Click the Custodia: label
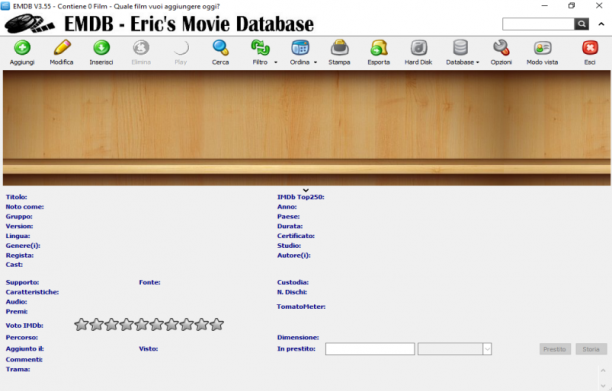612x391 pixels. coord(293,282)
